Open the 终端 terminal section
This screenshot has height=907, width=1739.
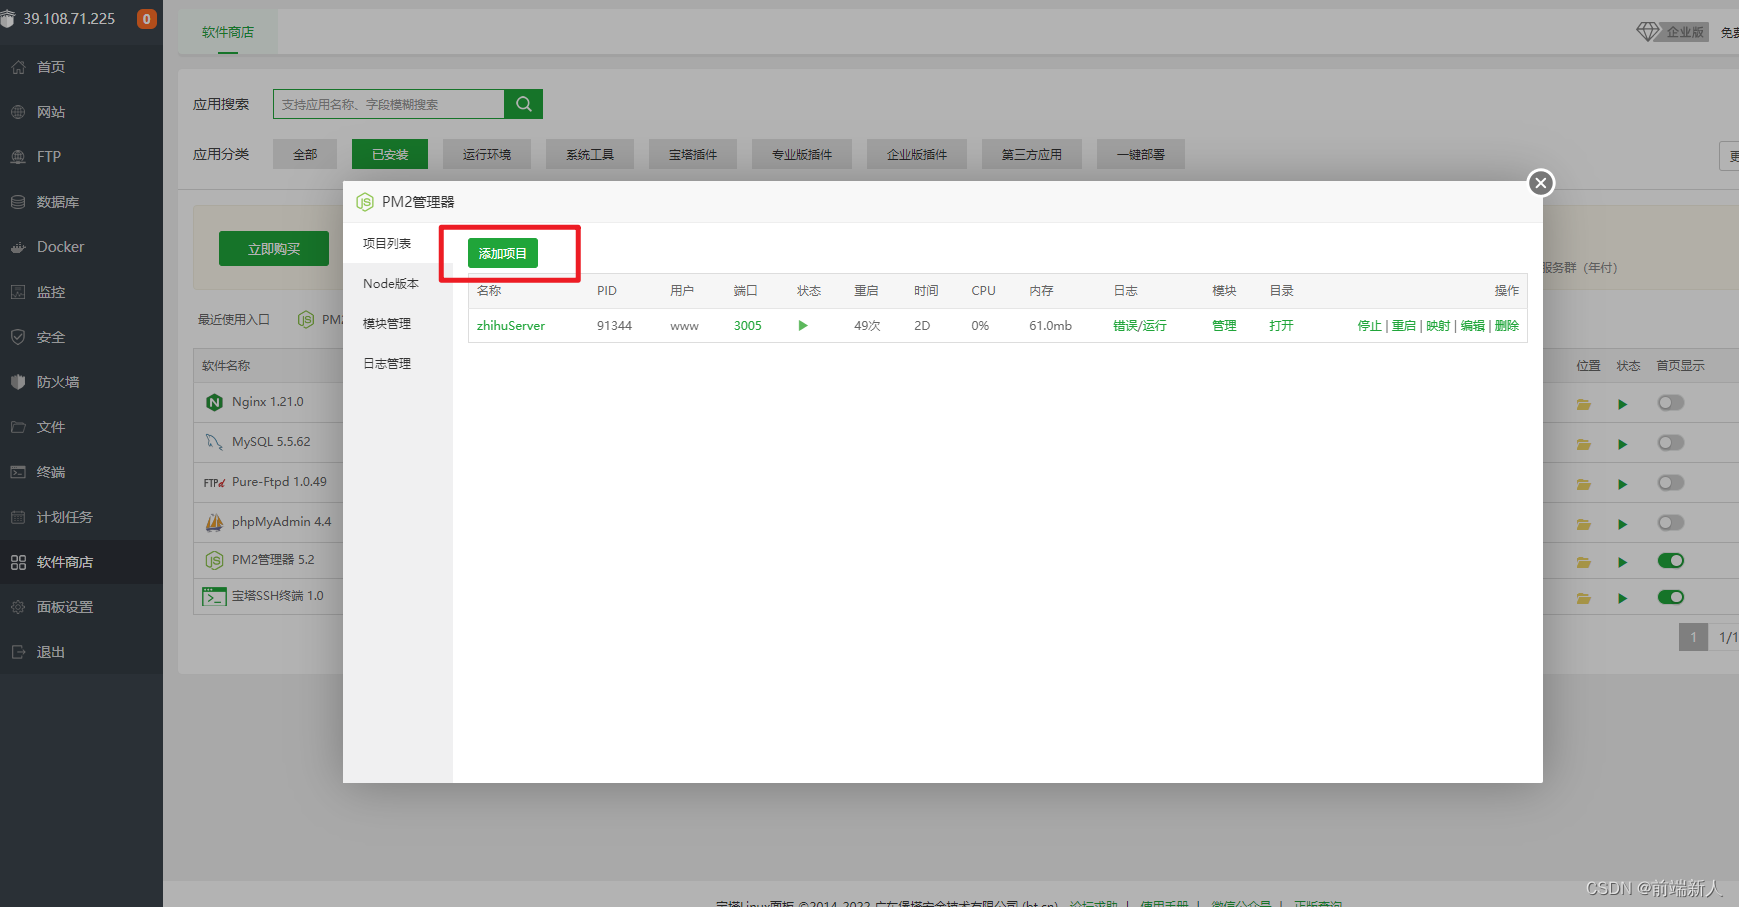coord(50,471)
